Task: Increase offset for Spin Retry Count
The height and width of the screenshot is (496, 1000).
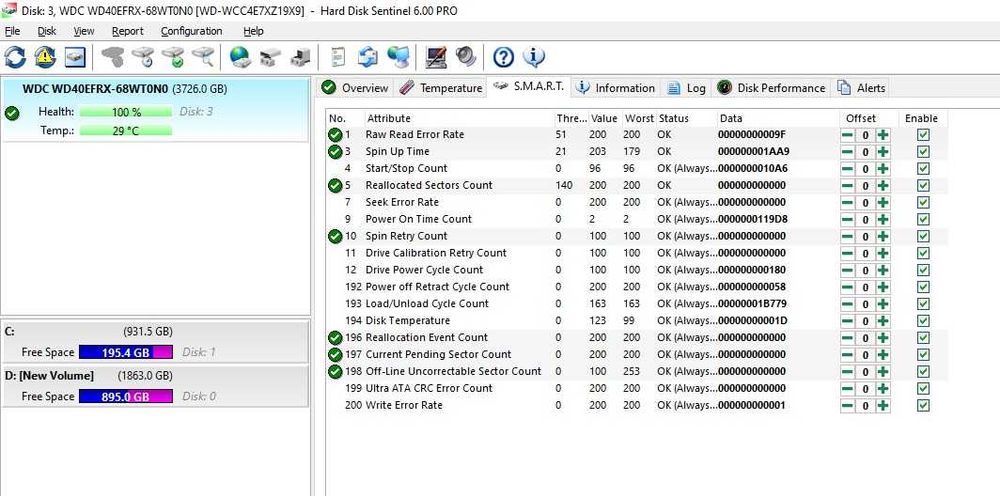Action: (883, 236)
